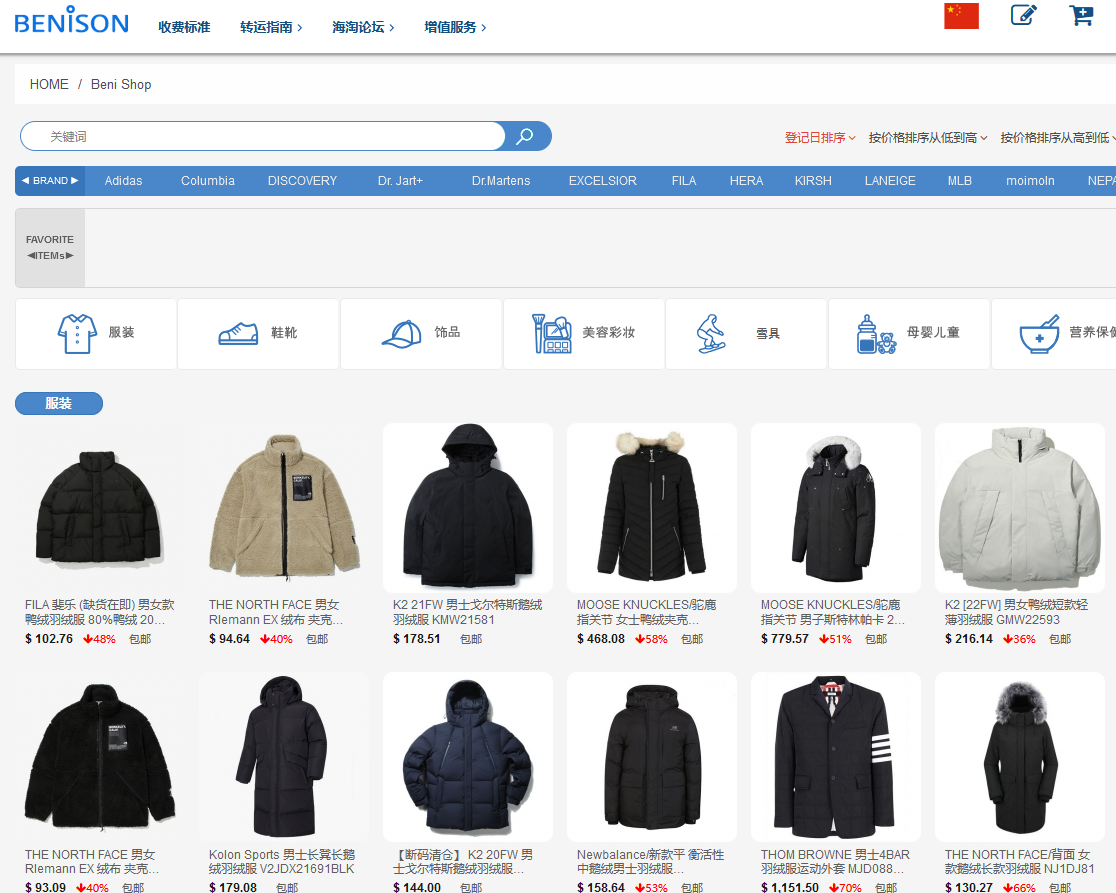1116x893 pixels.
Task: Filter by FILA brand
Action: [684, 181]
